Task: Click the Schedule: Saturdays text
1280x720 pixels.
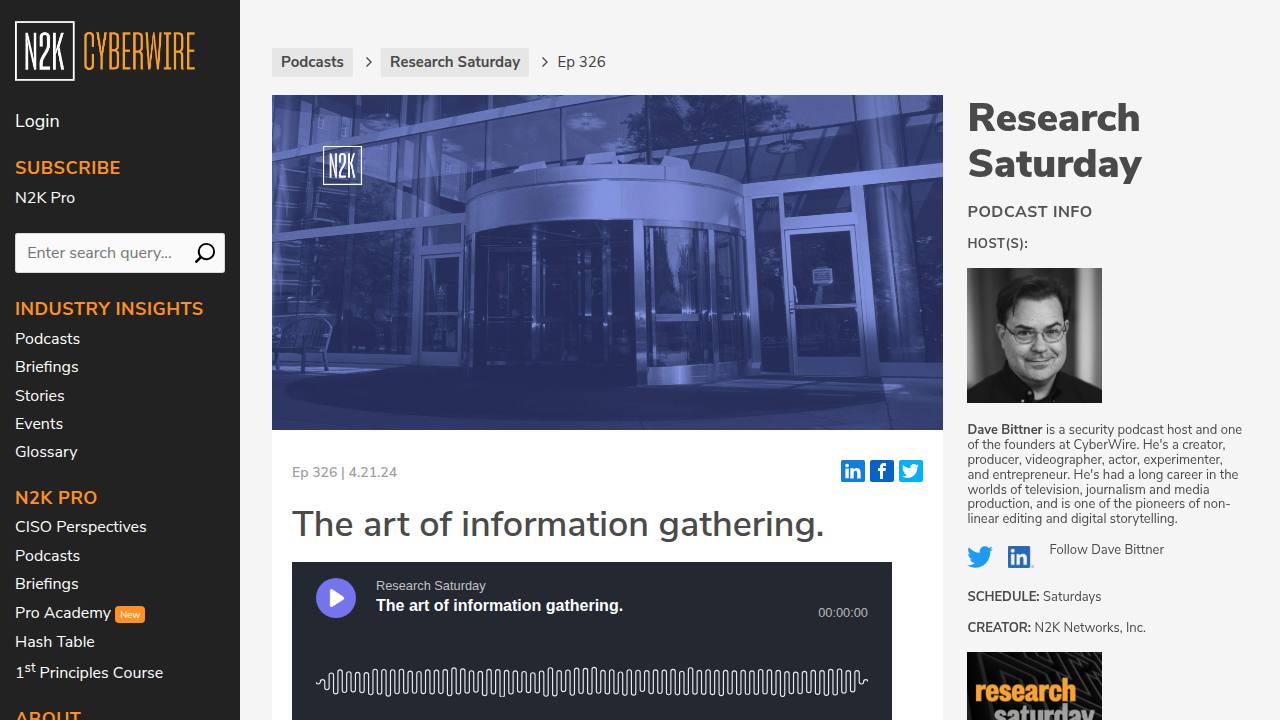Action: [1034, 597]
